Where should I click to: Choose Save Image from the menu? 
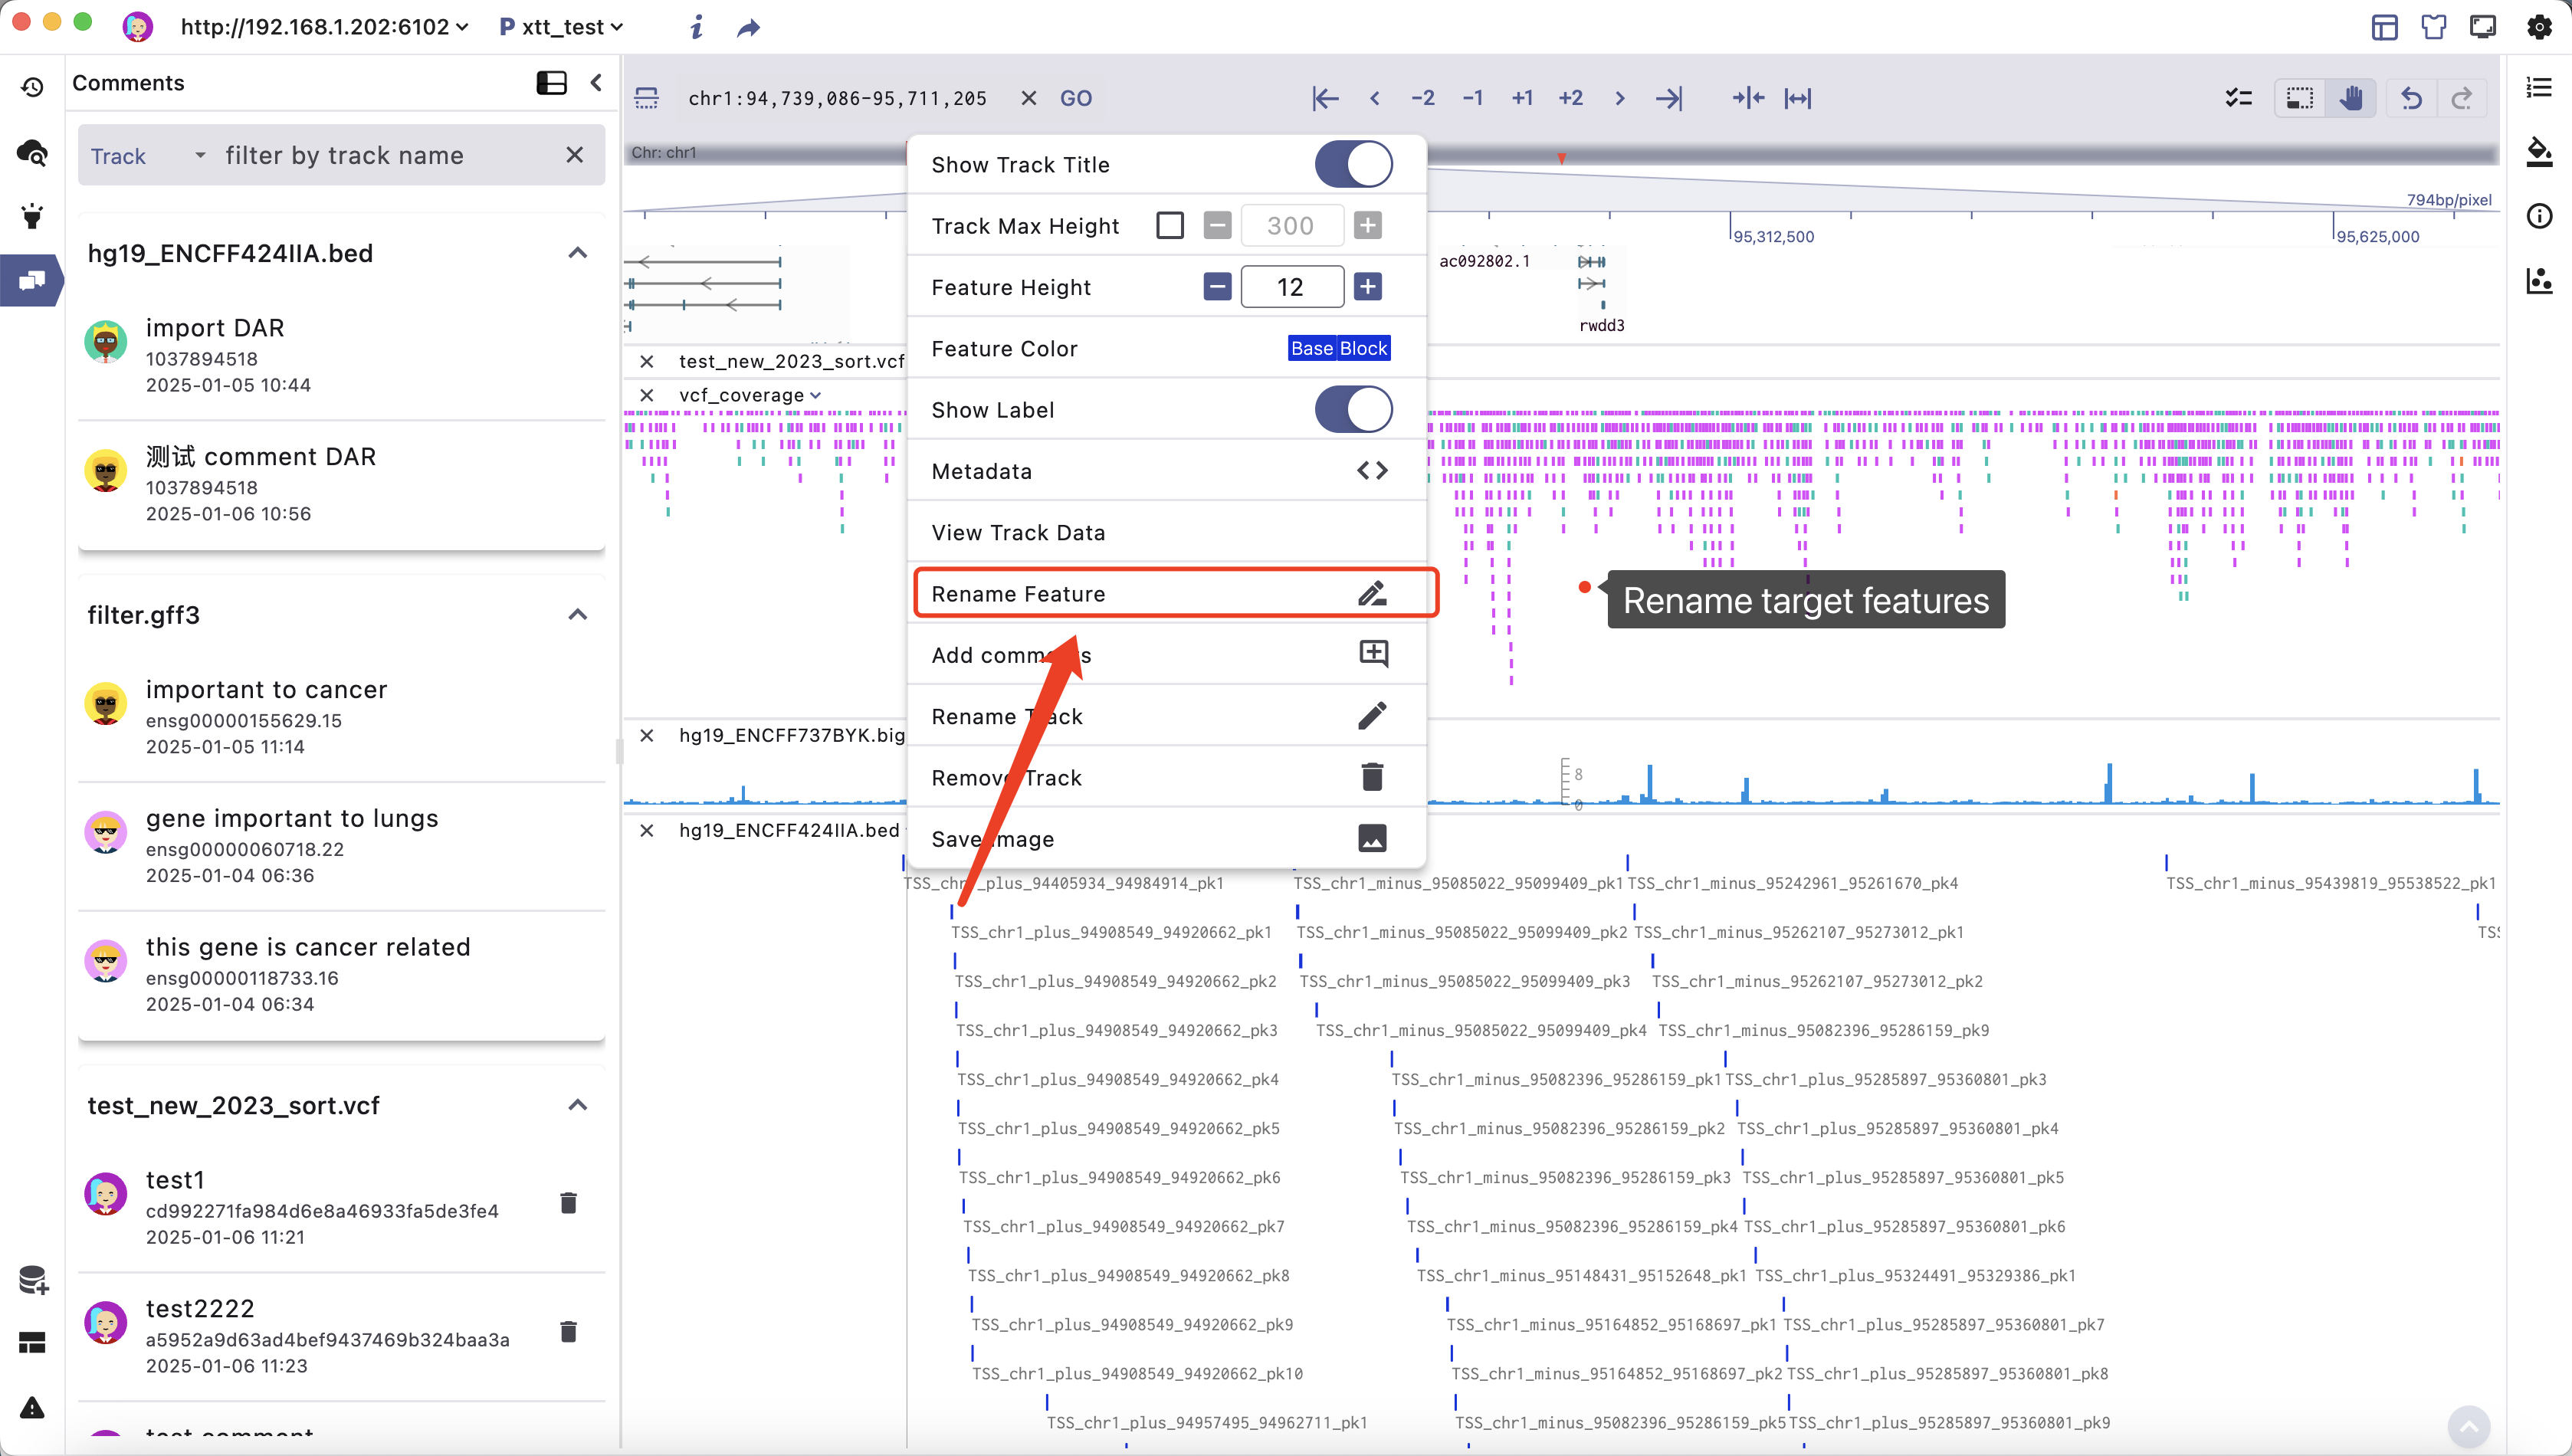click(x=1166, y=838)
